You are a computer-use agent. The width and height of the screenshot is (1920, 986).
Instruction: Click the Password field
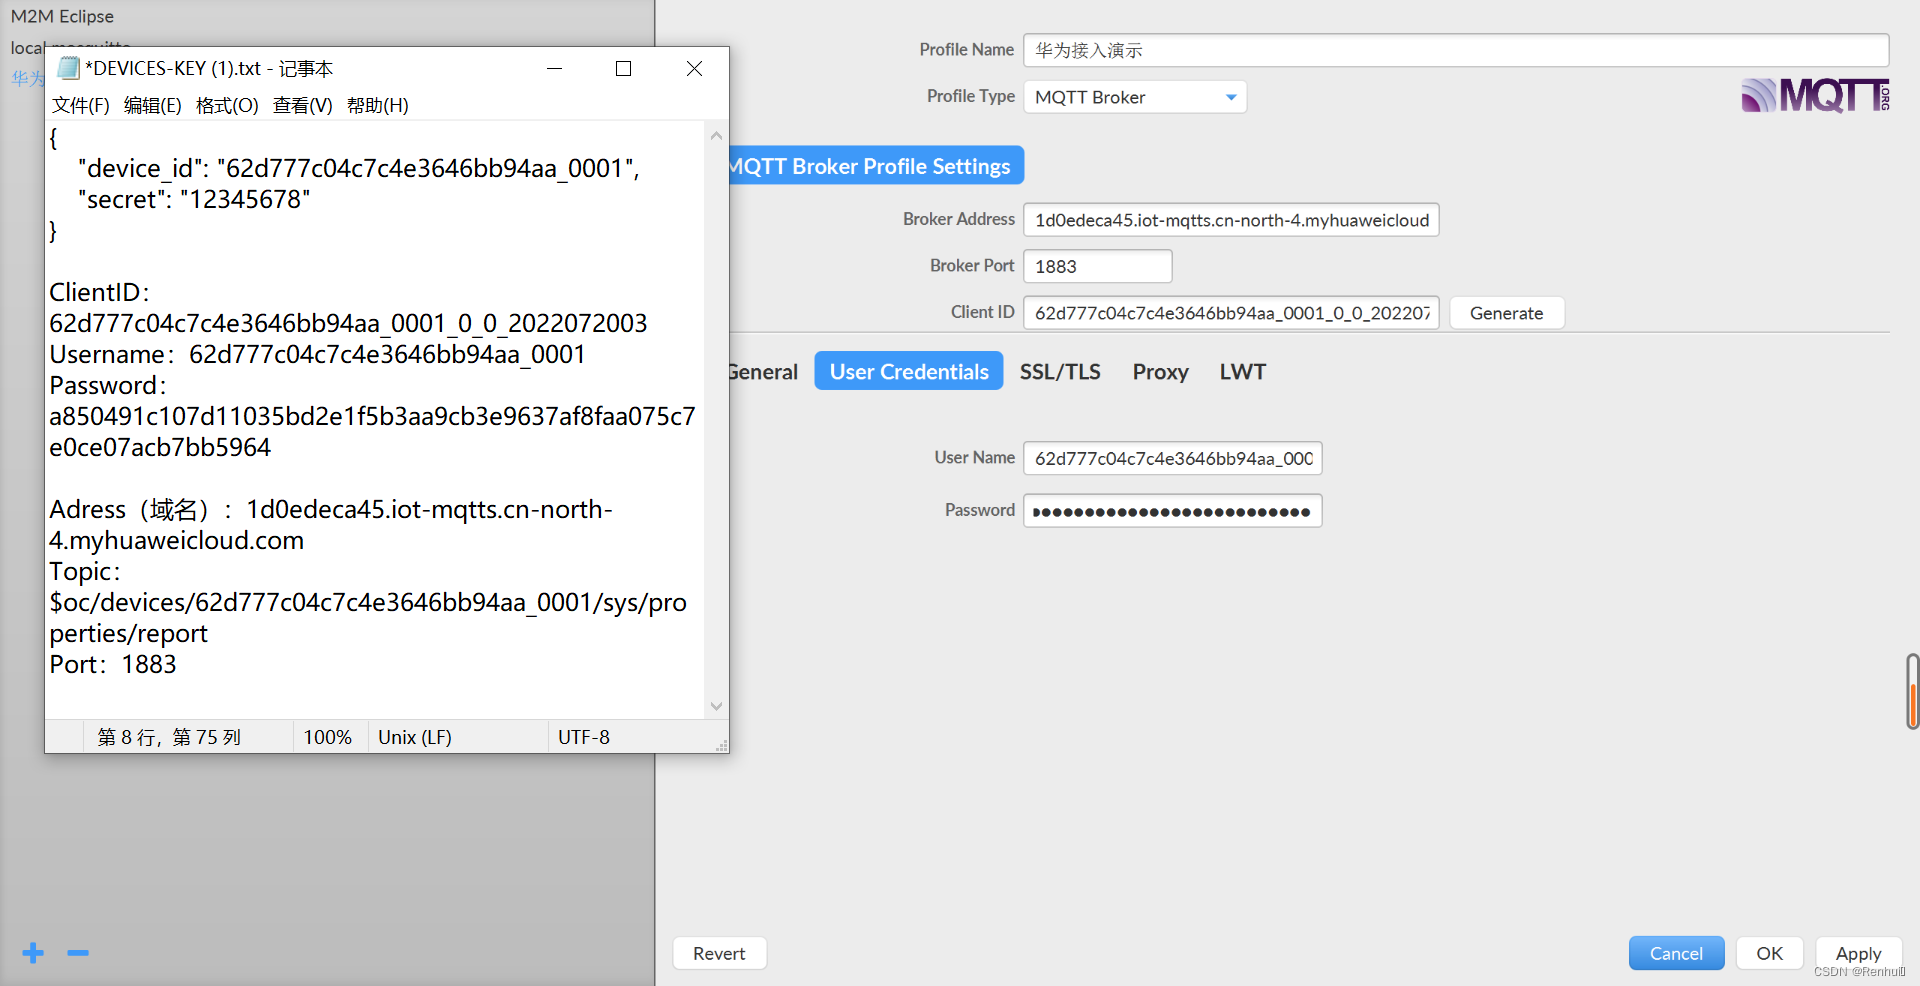click(1173, 511)
